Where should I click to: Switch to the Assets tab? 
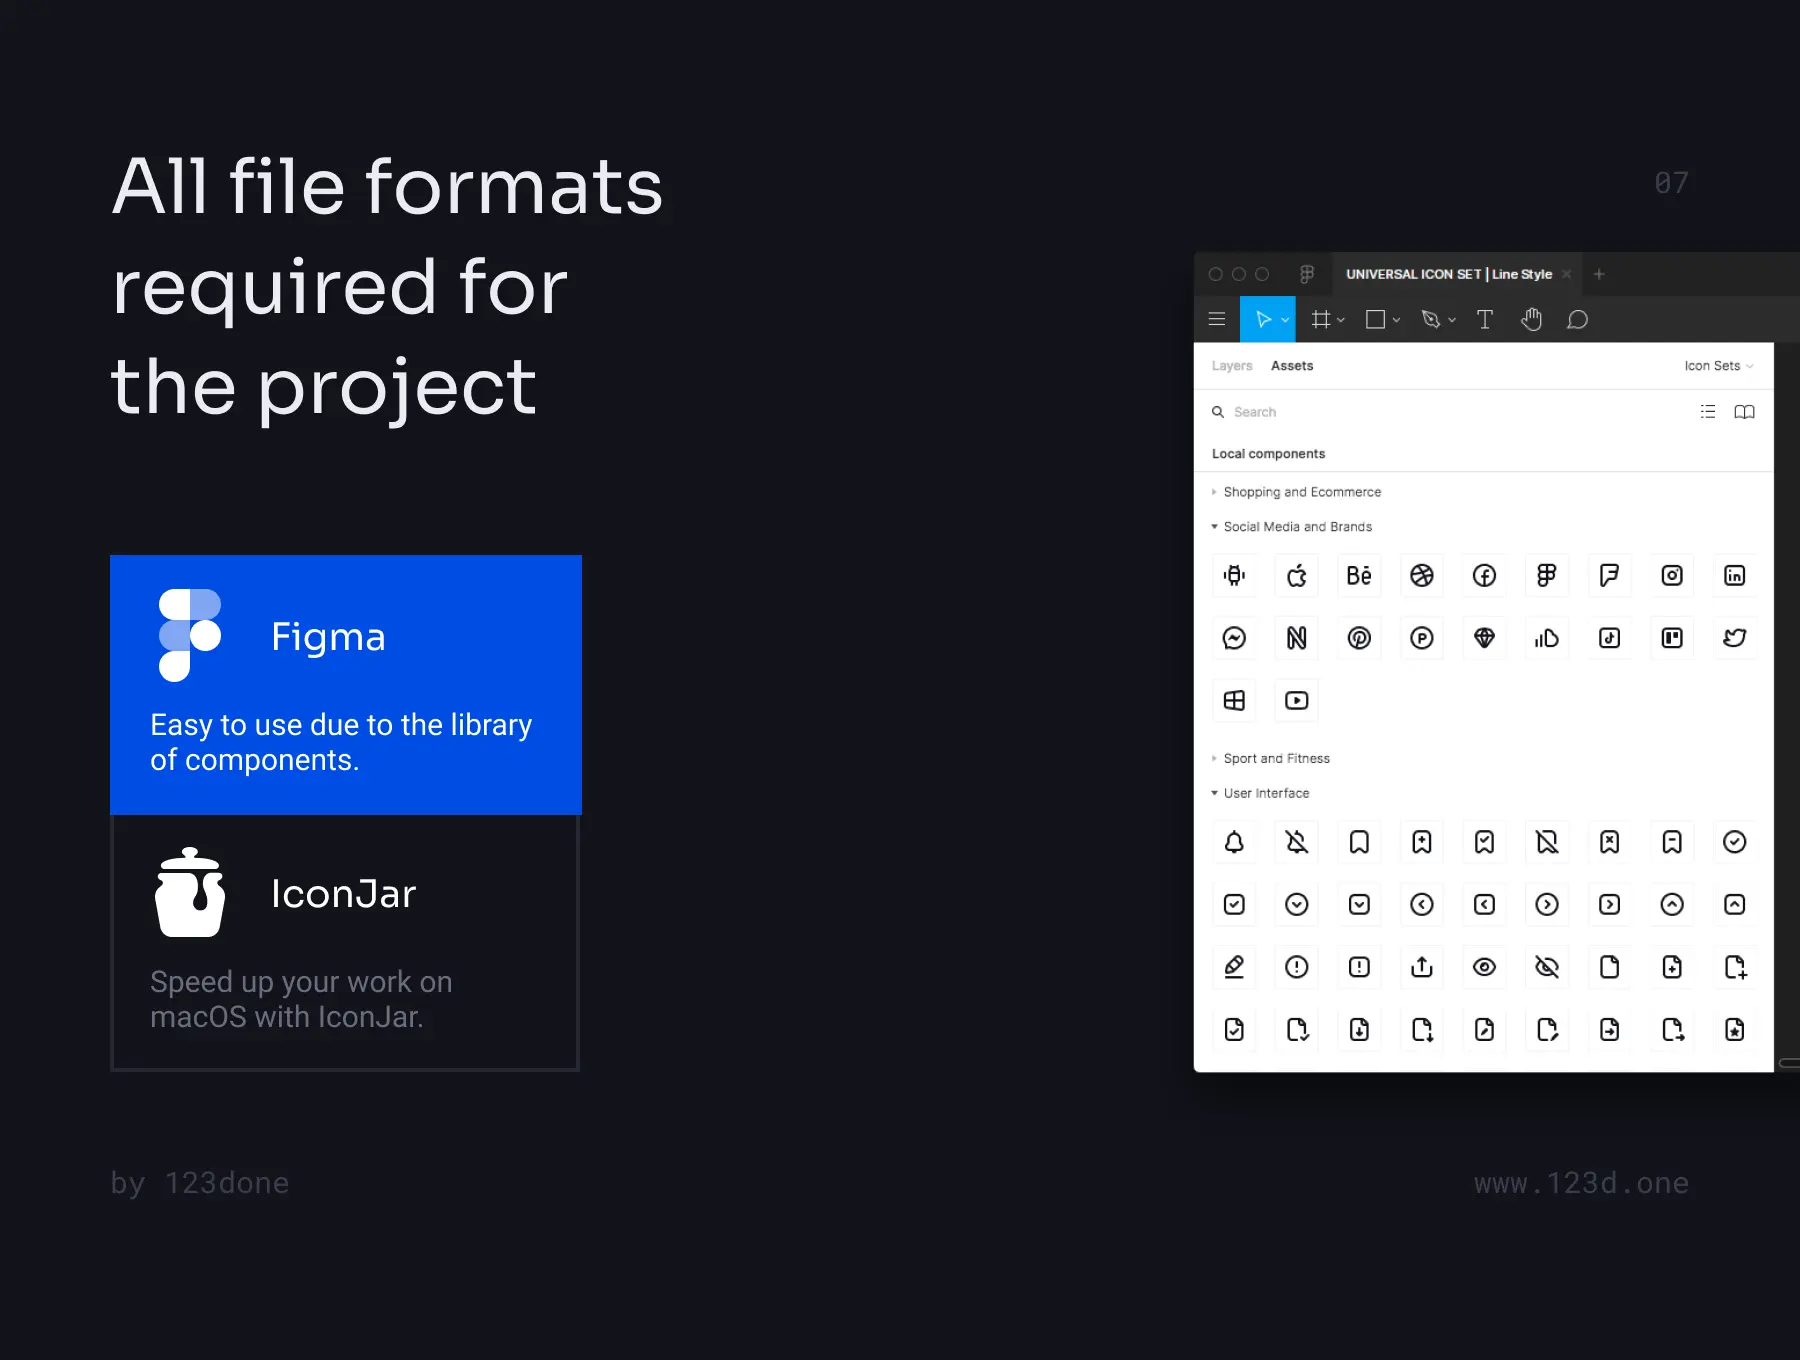(1292, 366)
